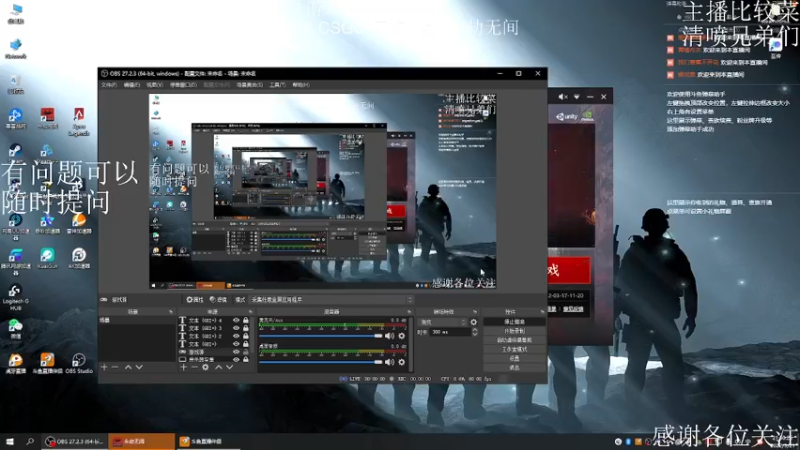Select the 游戏源 source row
The height and width of the screenshot is (450, 800).
[215, 352]
